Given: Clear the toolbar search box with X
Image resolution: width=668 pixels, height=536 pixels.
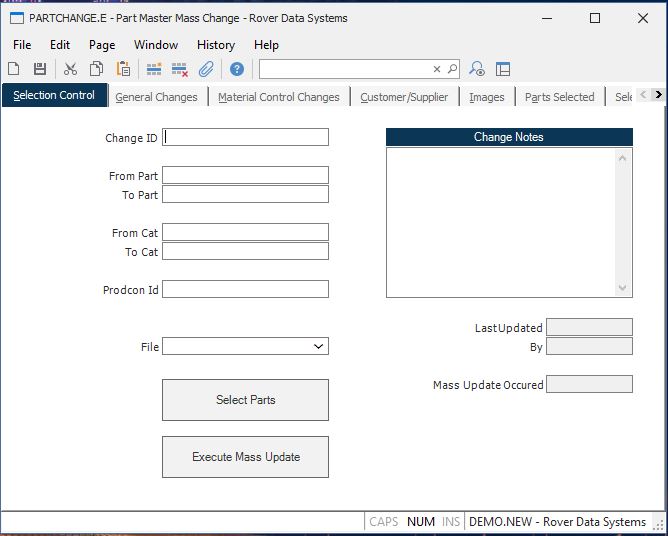Looking at the screenshot, I should [x=437, y=69].
